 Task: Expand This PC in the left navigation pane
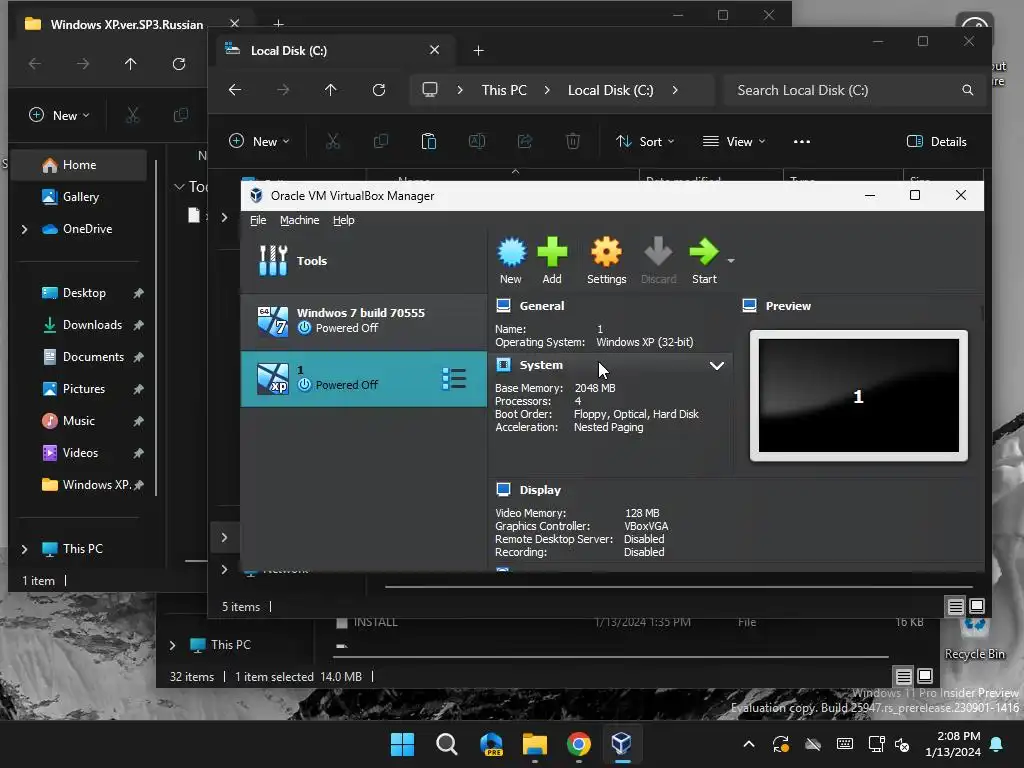point(24,549)
